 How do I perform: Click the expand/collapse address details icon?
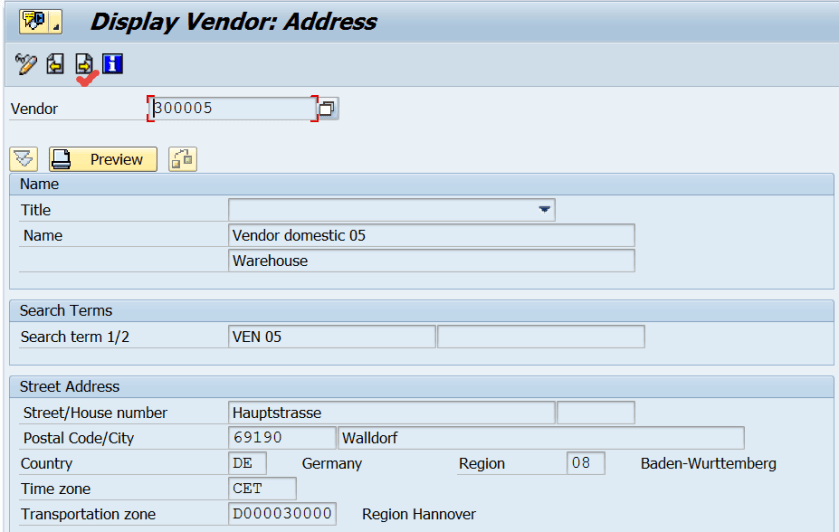24,159
